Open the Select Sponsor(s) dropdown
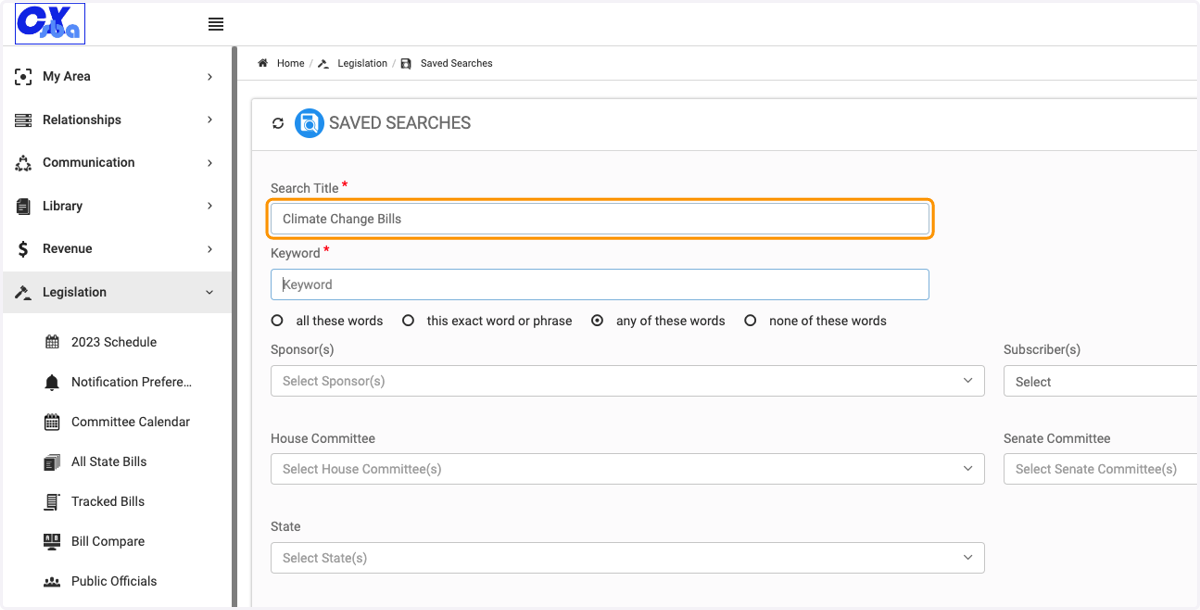The width and height of the screenshot is (1200, 610). 627,381
